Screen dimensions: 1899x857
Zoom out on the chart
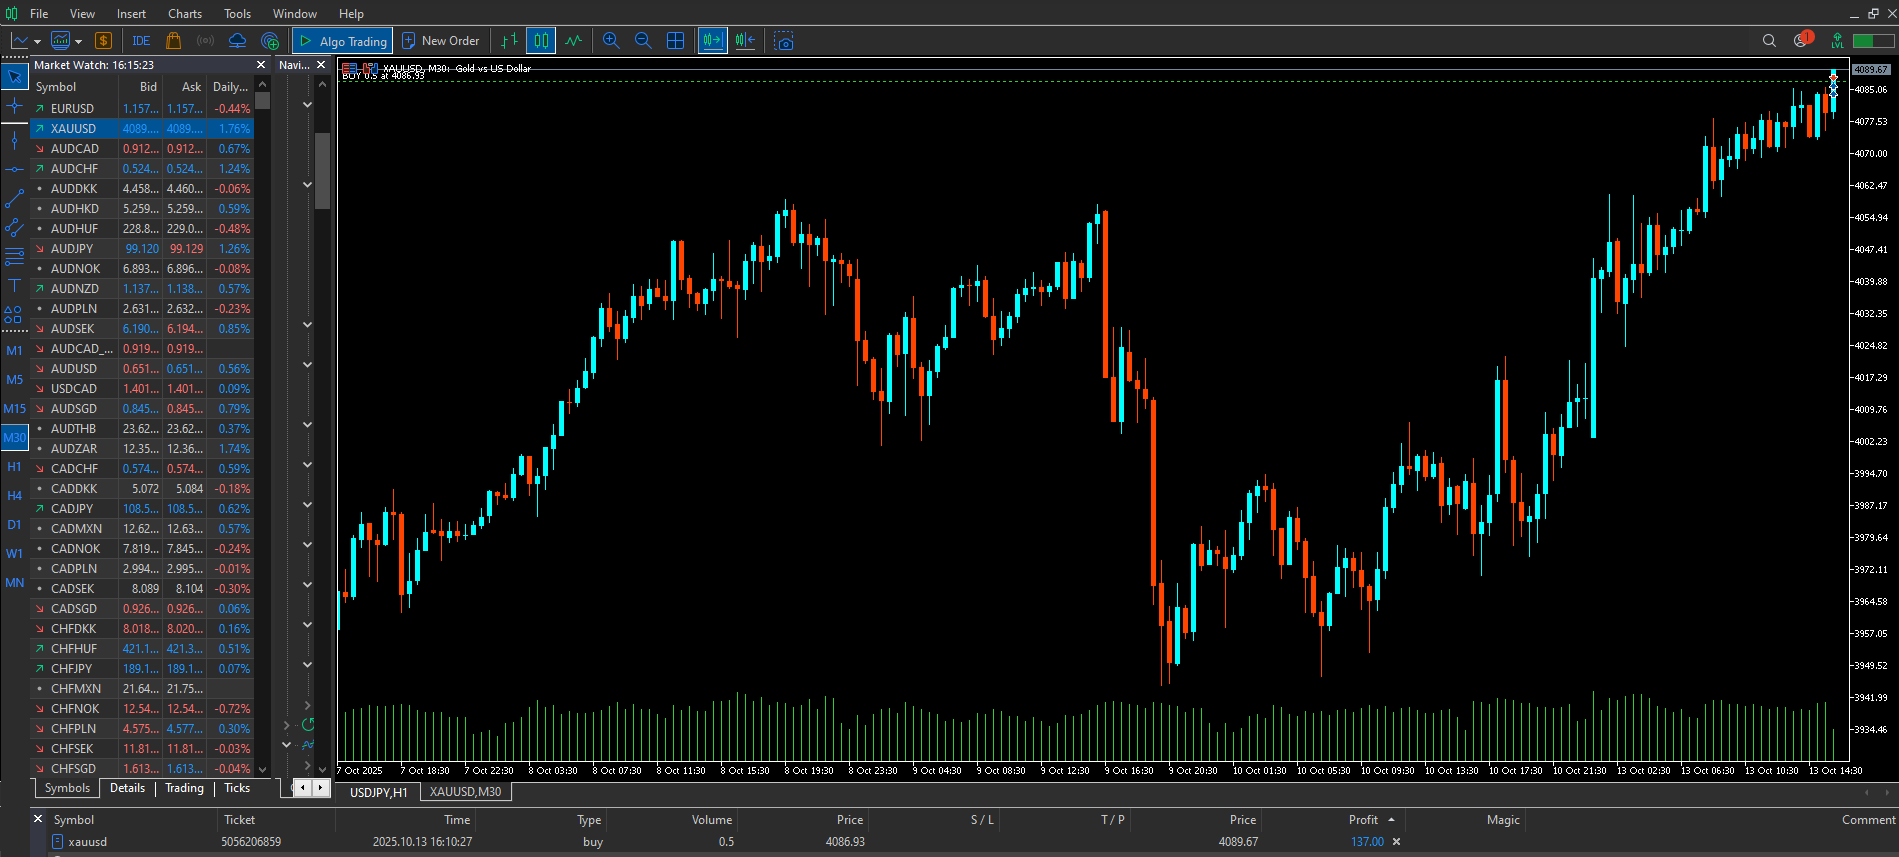(x=643, y=41)
